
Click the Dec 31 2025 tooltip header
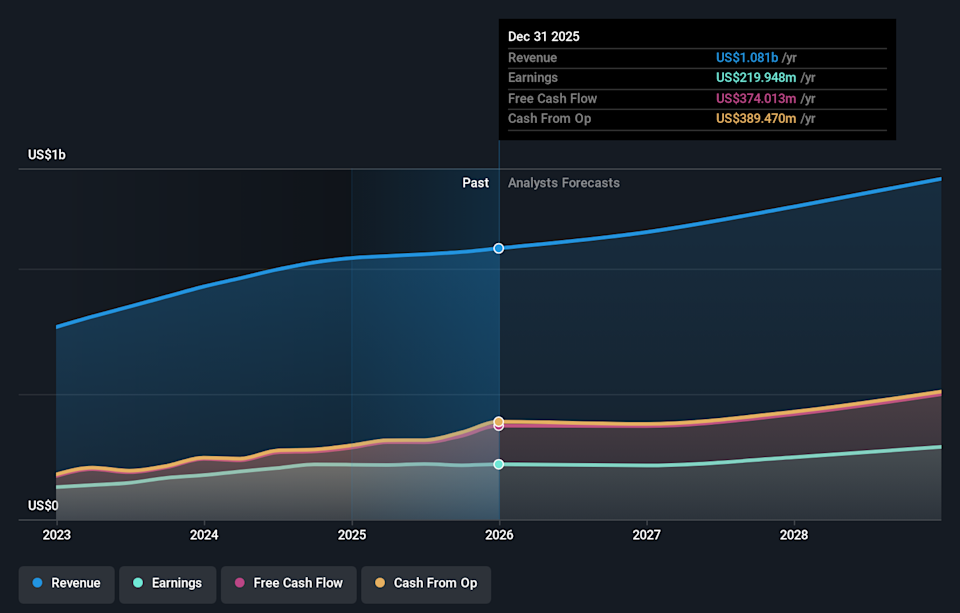(543, 36)
